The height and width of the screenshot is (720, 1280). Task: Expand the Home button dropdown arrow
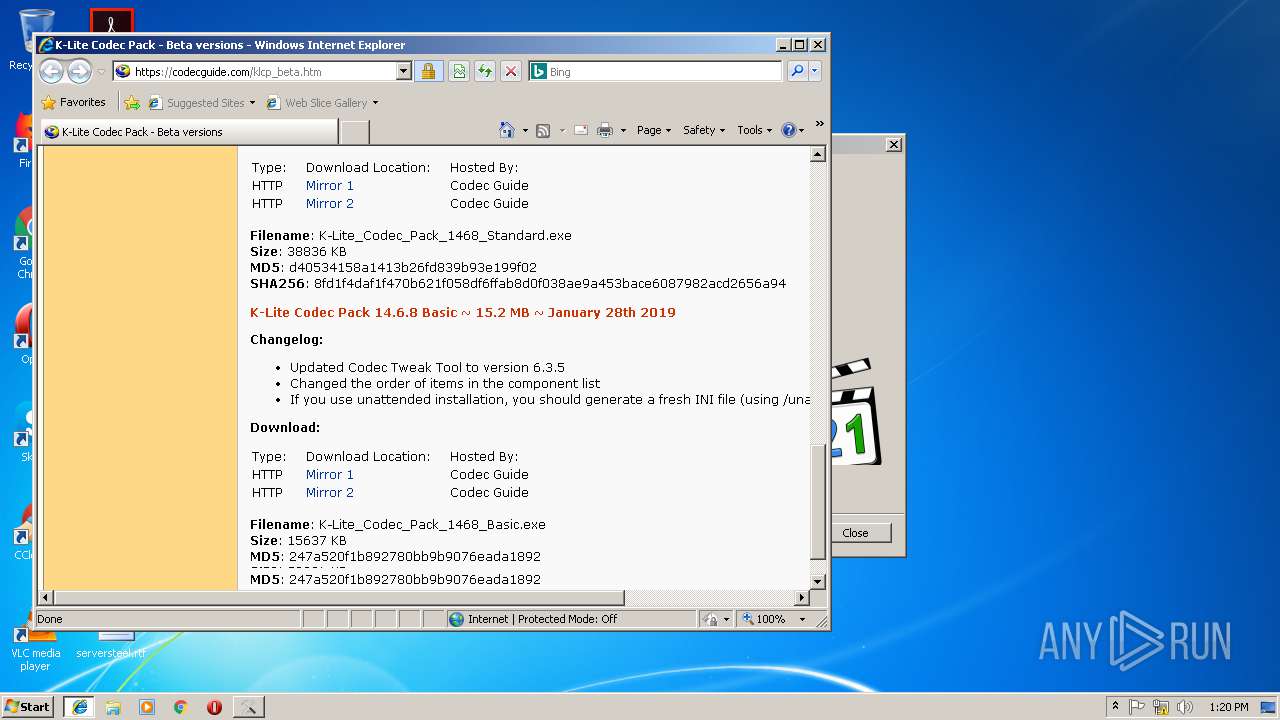[525, 130]
